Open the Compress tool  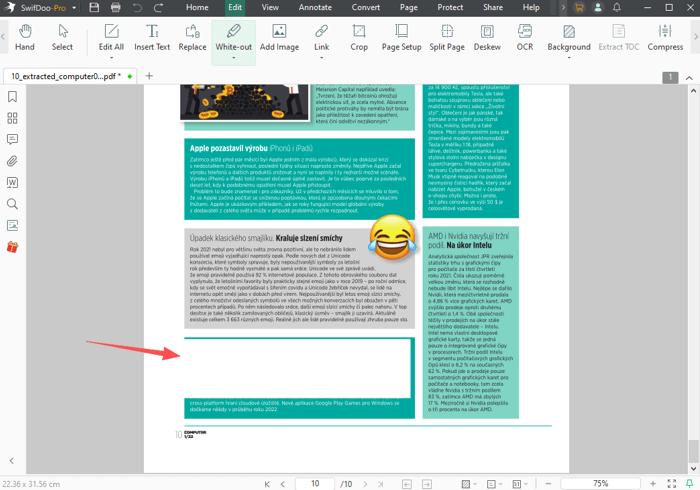click(665, 38)
